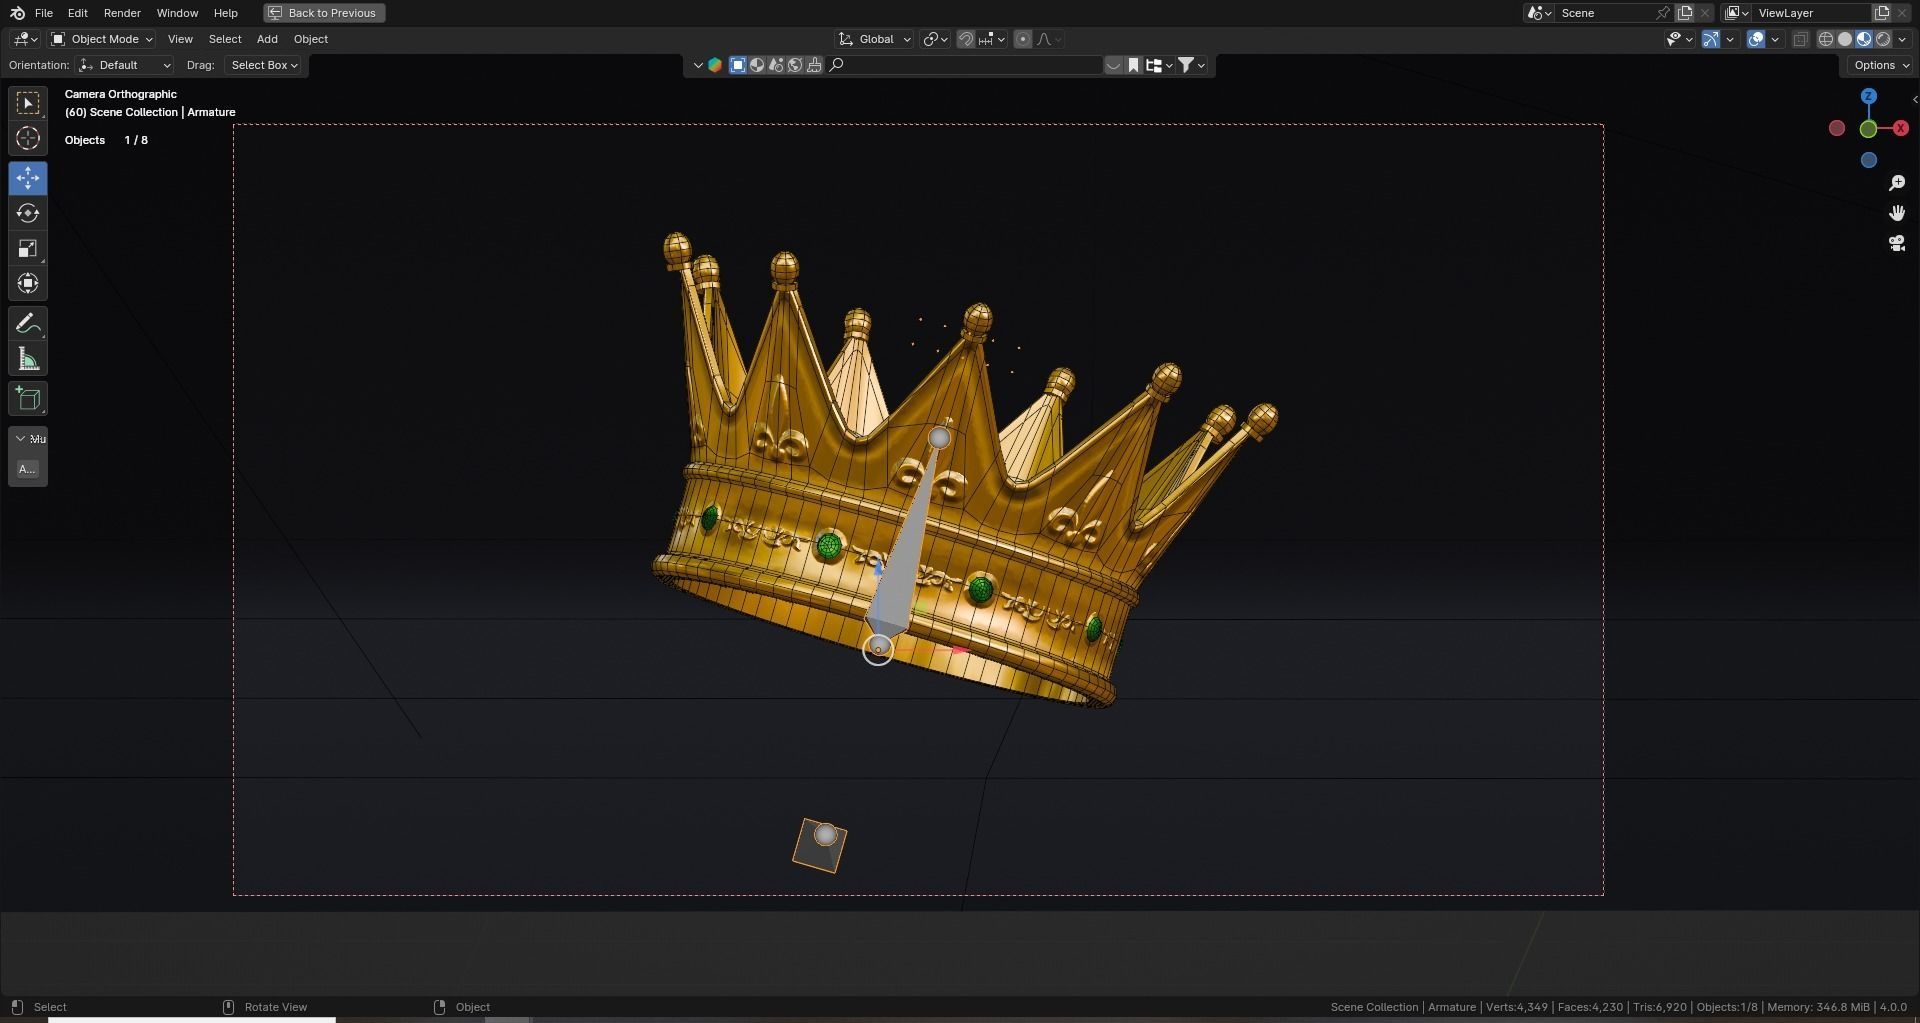Click the search field in the filter bar
The width and height of the screenshot is (1920, 1023).
(965, 65)
